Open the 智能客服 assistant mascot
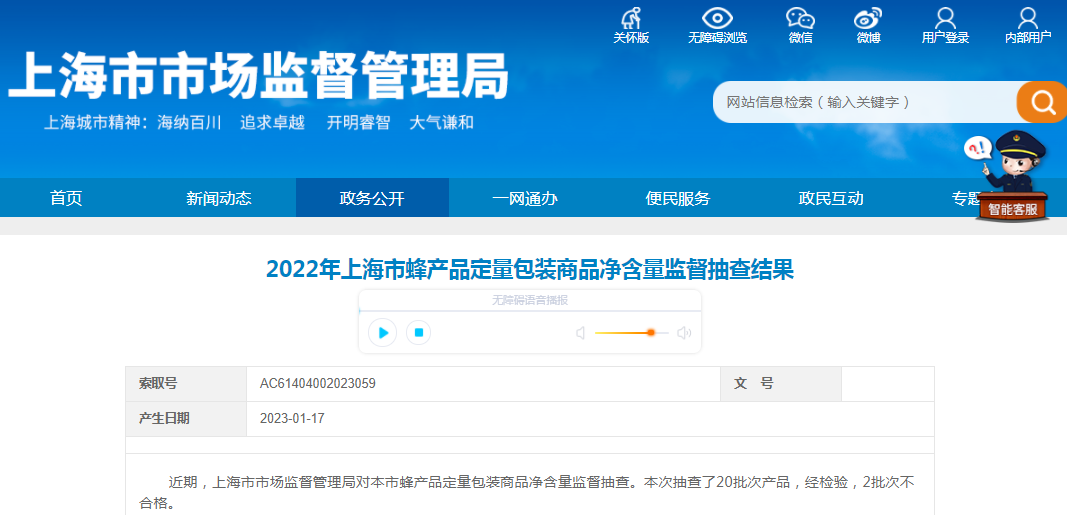Viewport: 1067px width, 515px height. (x=1011, y=176)
